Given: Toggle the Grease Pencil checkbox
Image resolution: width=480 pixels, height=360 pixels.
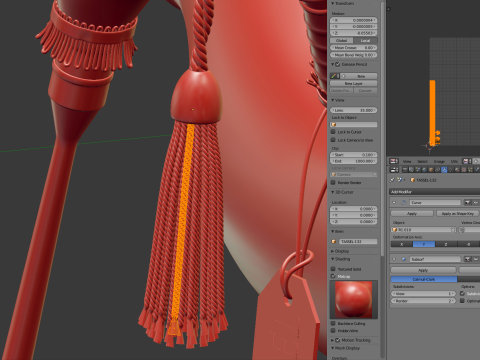Looking at the screenshot, I should pos(337,64).
